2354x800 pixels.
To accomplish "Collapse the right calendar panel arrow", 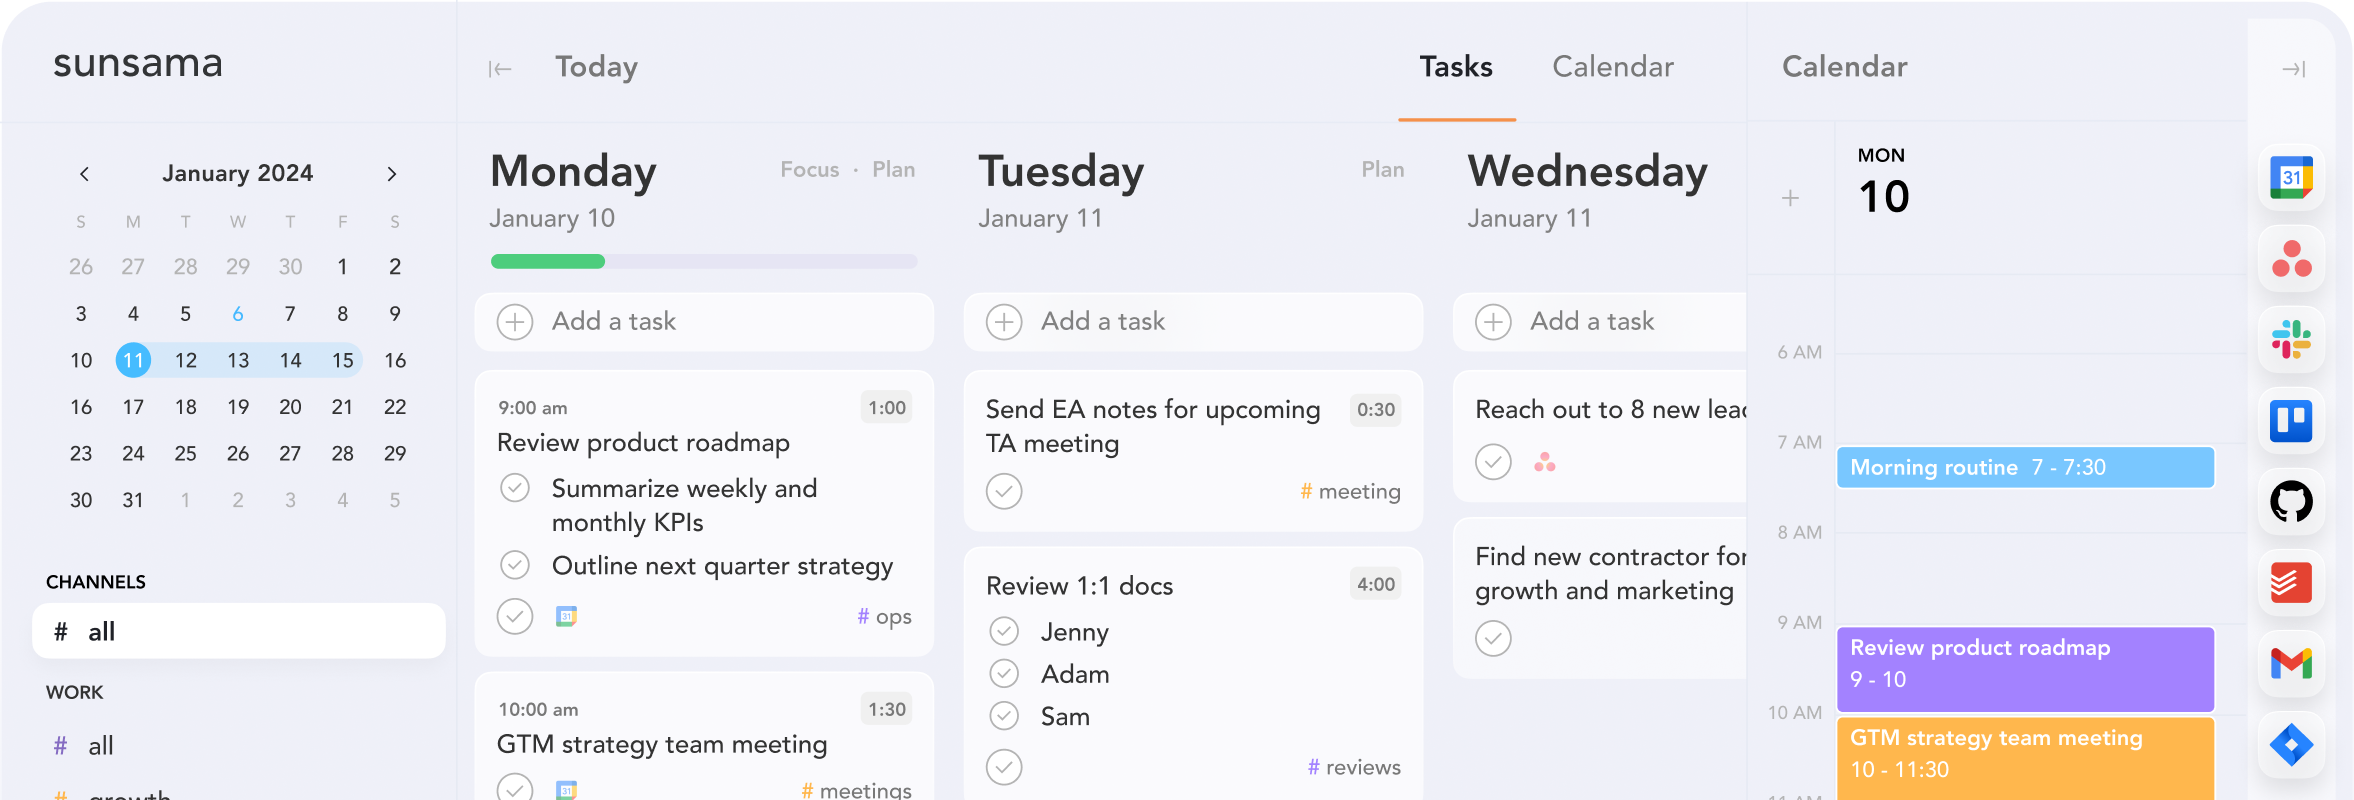I will (2294, 69).
